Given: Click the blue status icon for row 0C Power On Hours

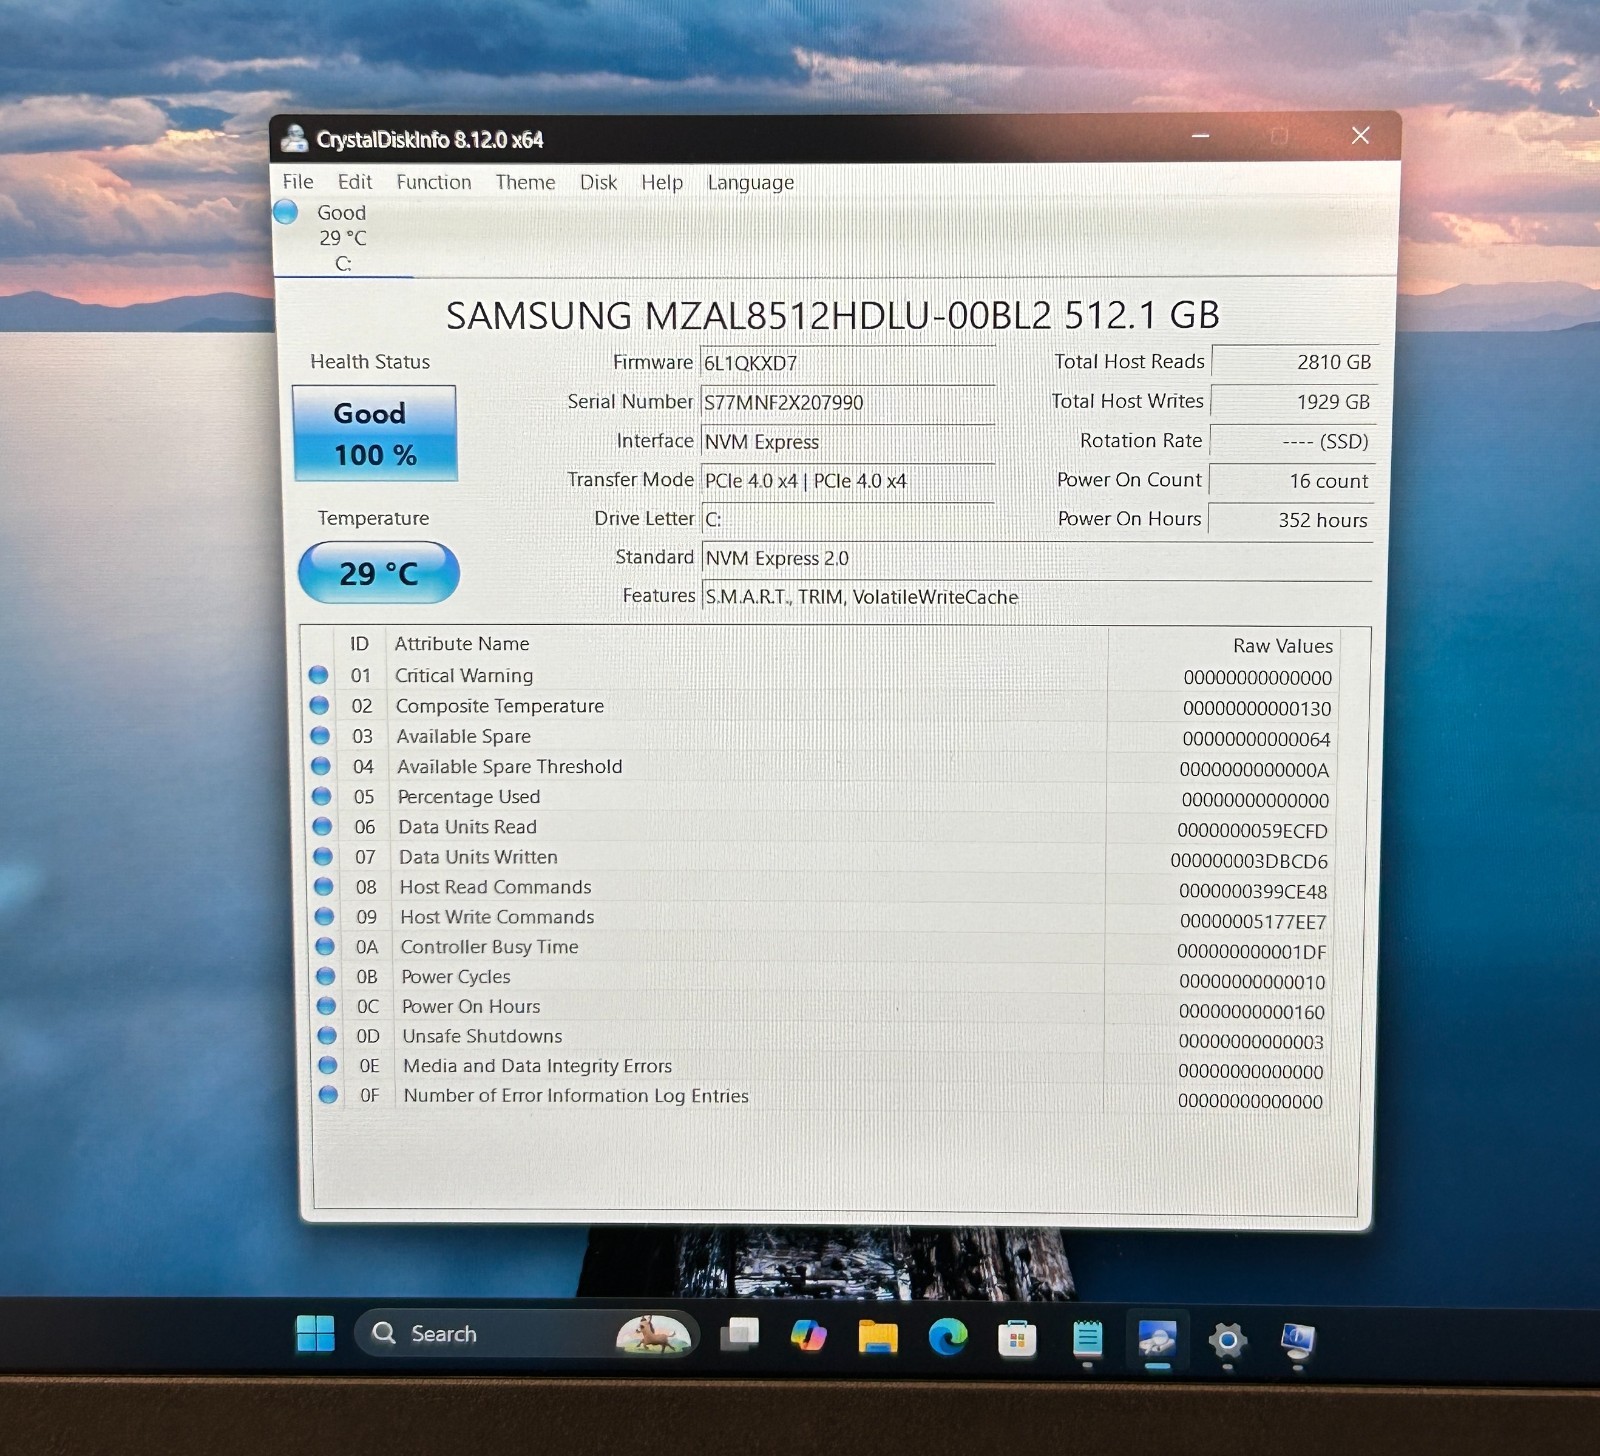Looking at the screenshot, I should [x=326, y=1006].
